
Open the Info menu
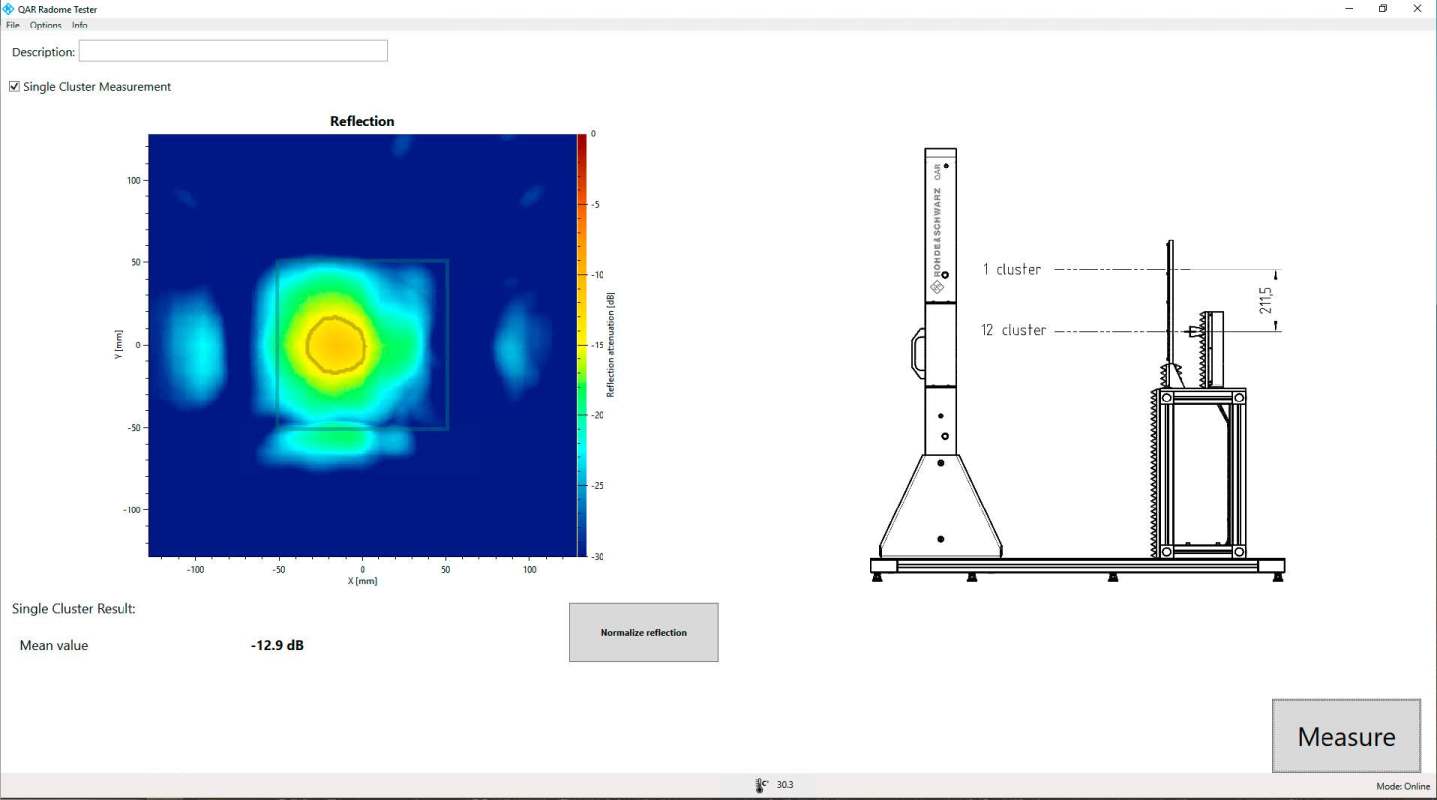80,25
